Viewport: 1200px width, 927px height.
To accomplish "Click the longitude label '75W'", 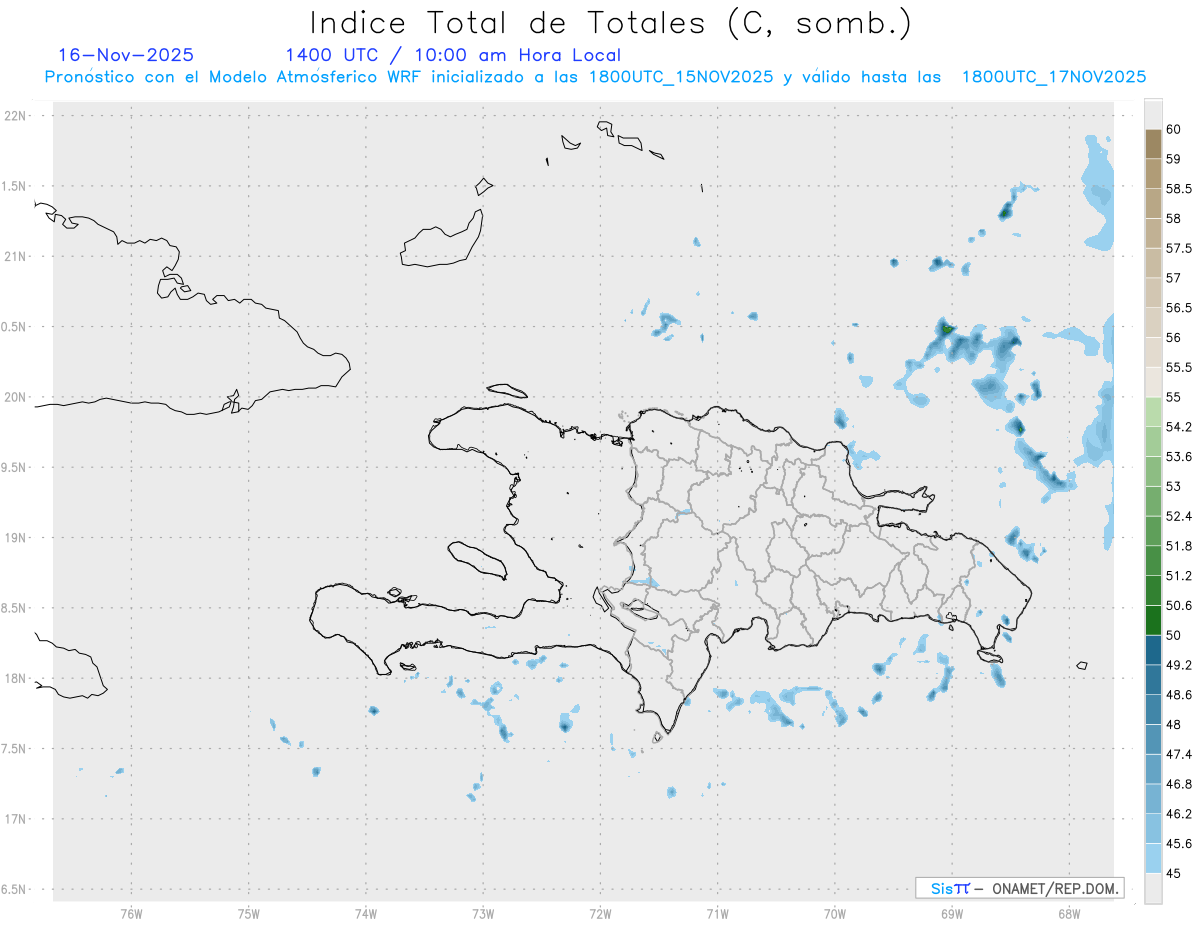I will [x=248, y=913].
